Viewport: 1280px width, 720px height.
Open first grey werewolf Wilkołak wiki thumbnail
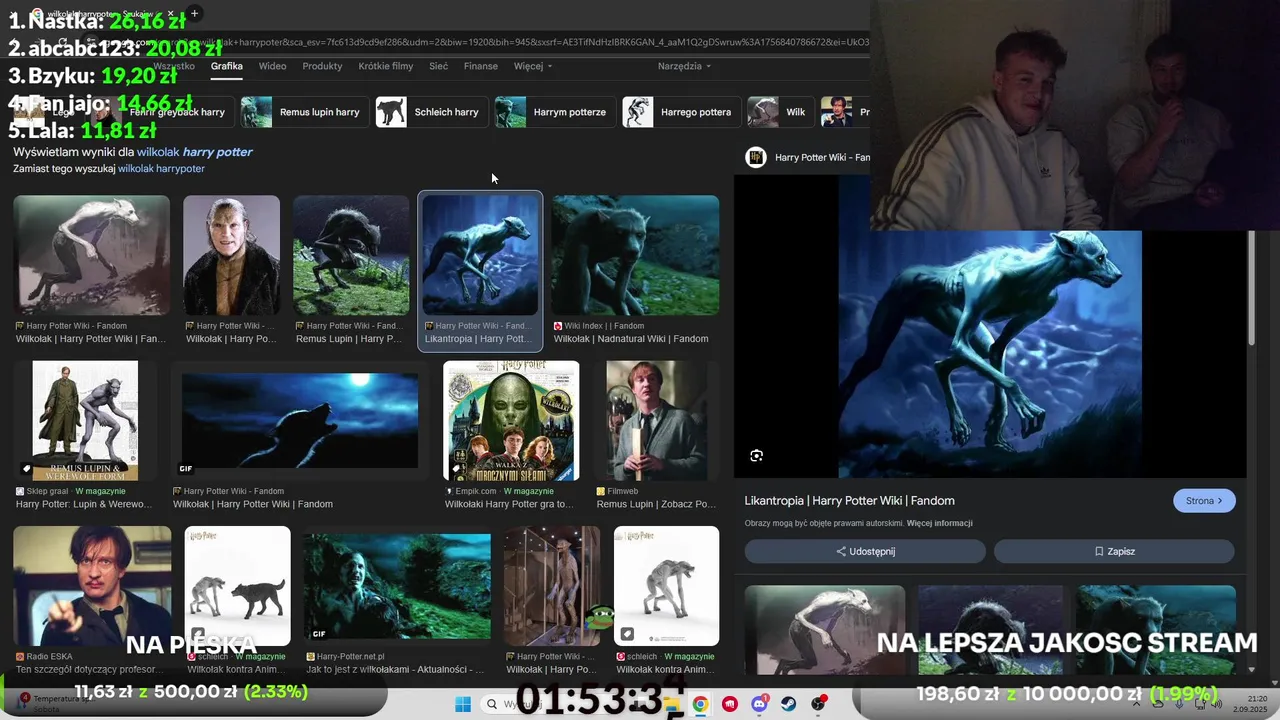pyautogui.click(x=91, y=255)
